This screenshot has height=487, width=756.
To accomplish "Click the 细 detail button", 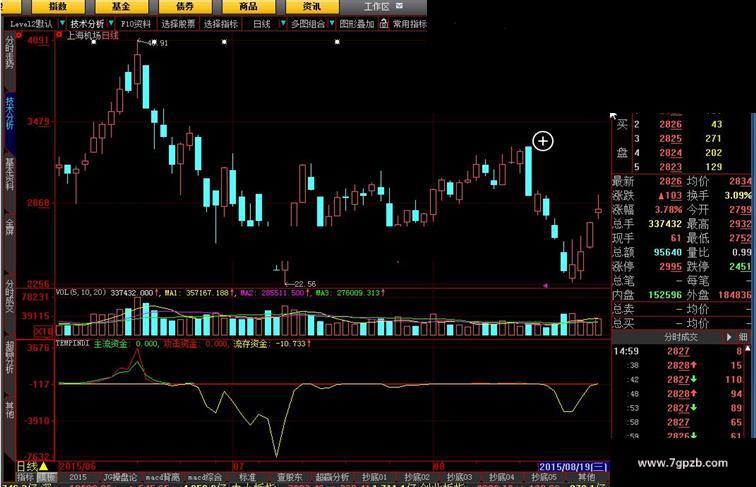I will point(743,337).
